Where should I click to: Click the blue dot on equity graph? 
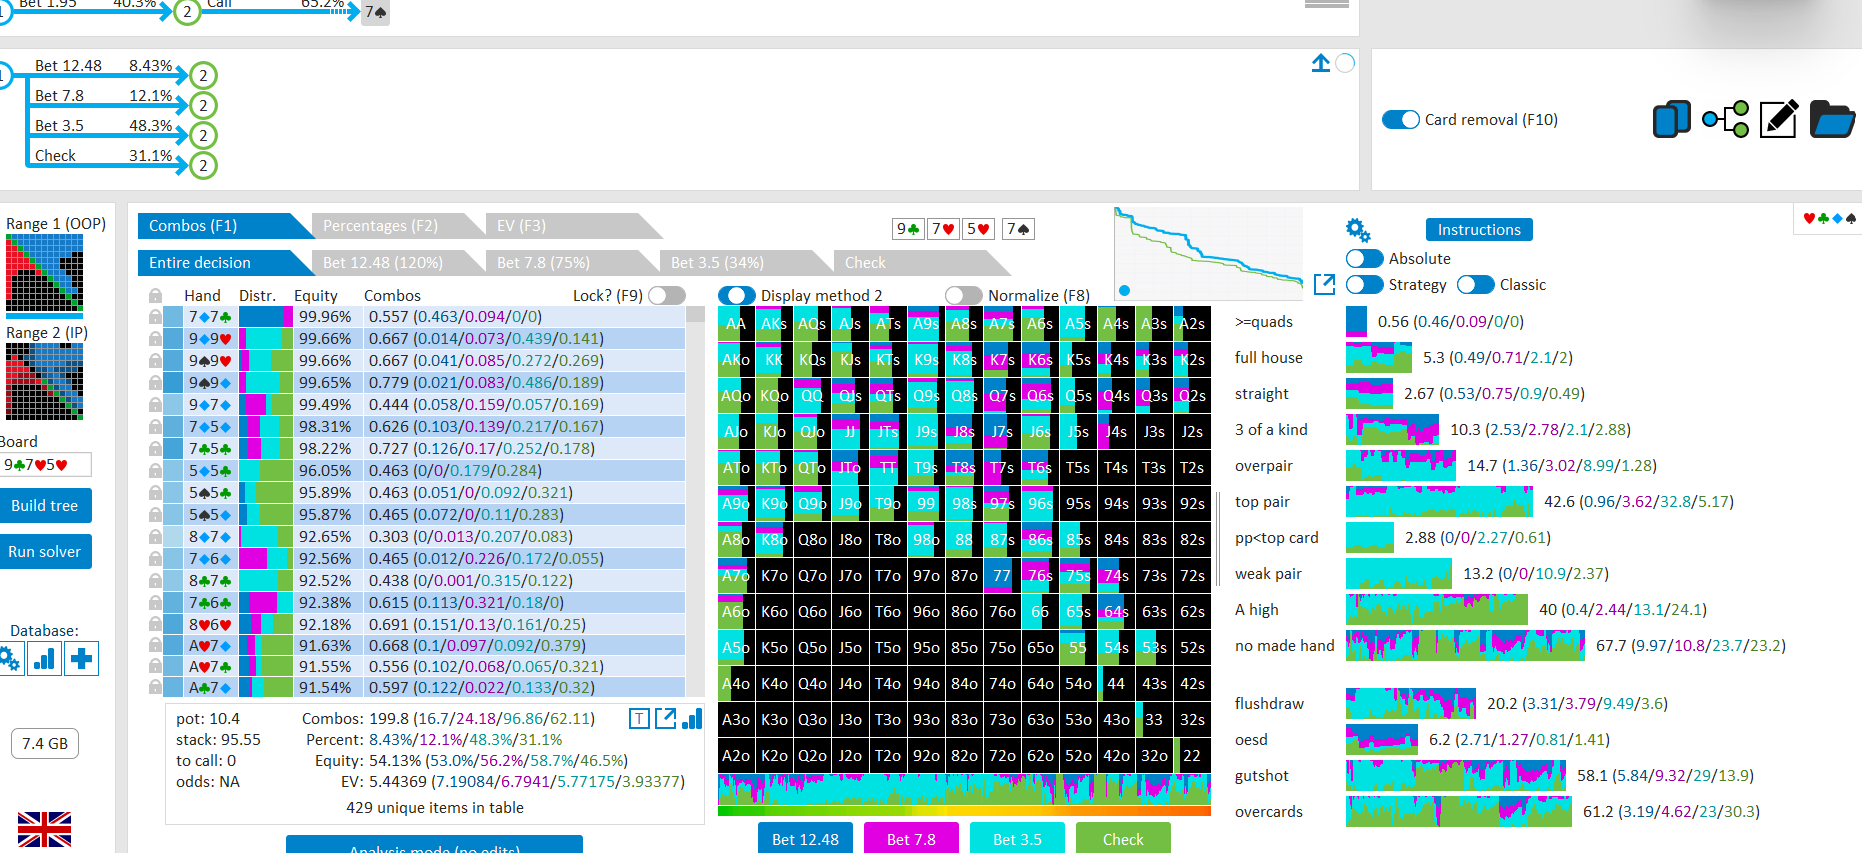(x=1124, y=290)
